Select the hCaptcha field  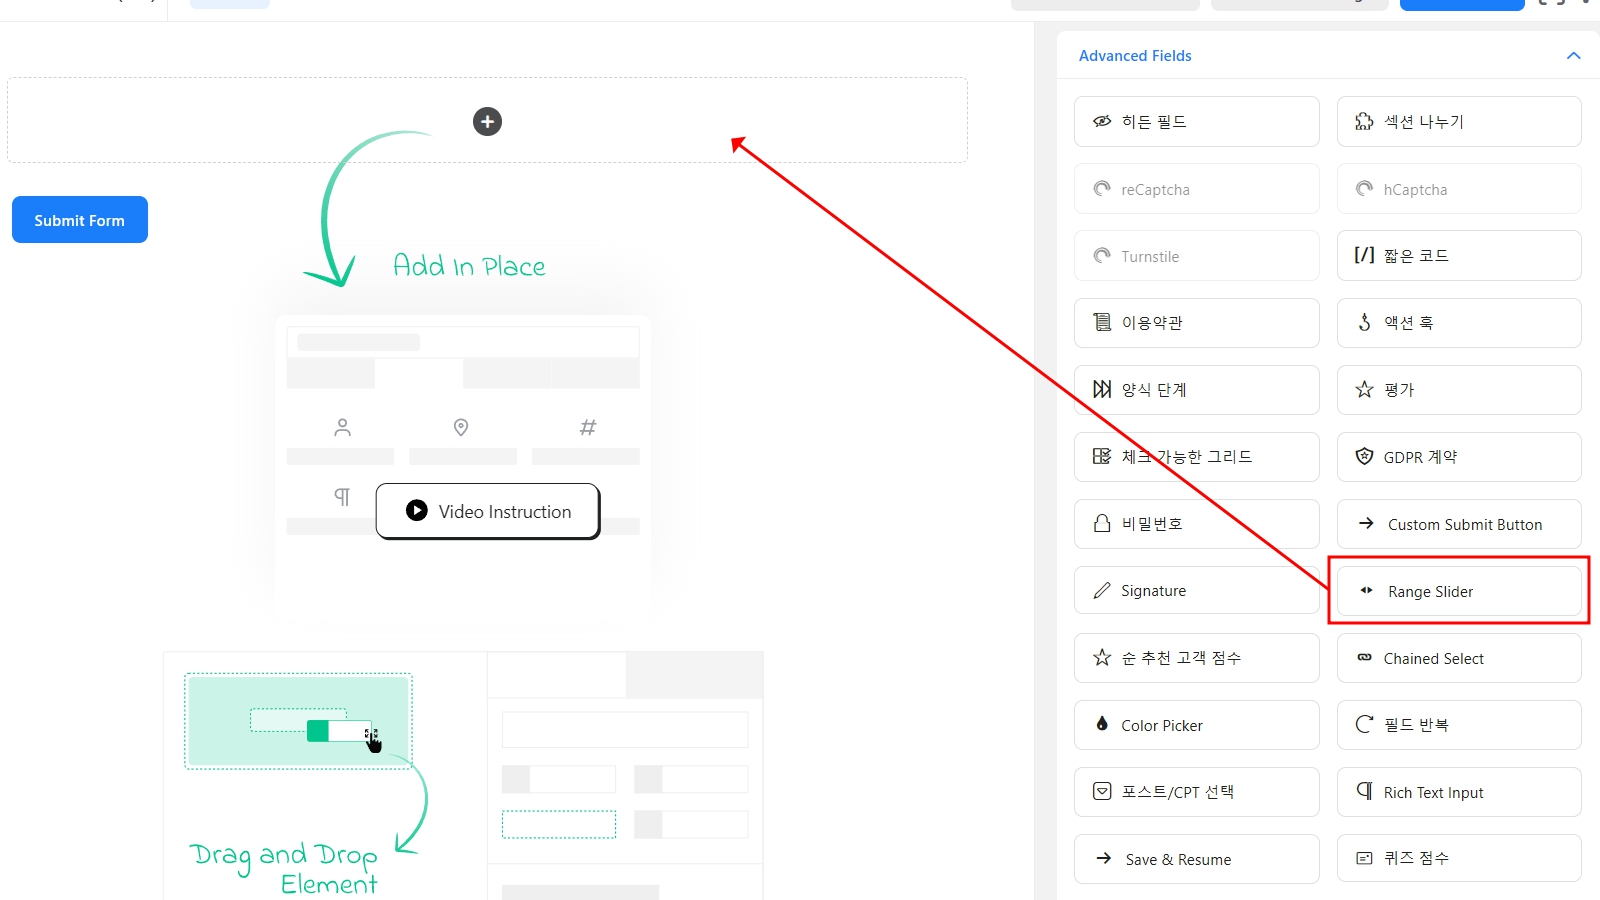coord(1459,189)
